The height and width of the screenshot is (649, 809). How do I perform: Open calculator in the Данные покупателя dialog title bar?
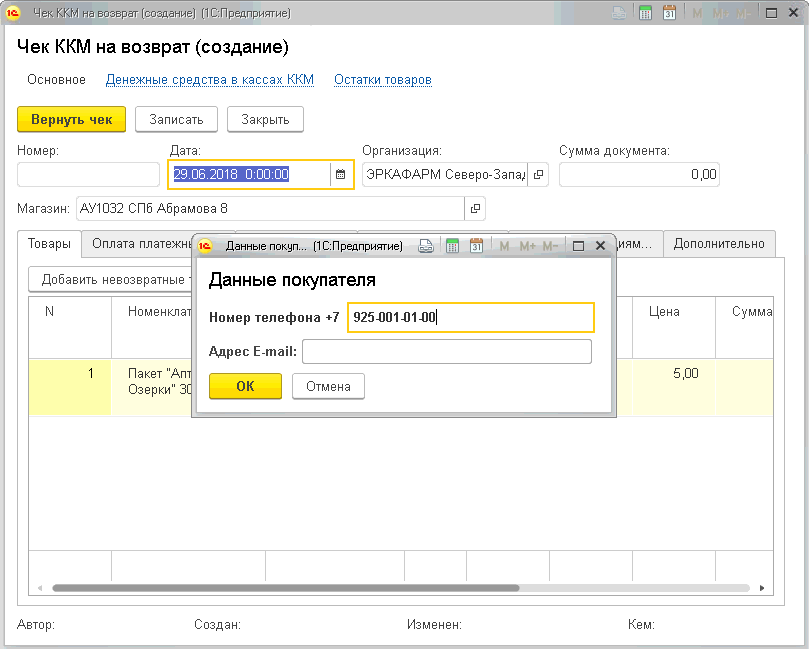[452, 245]
